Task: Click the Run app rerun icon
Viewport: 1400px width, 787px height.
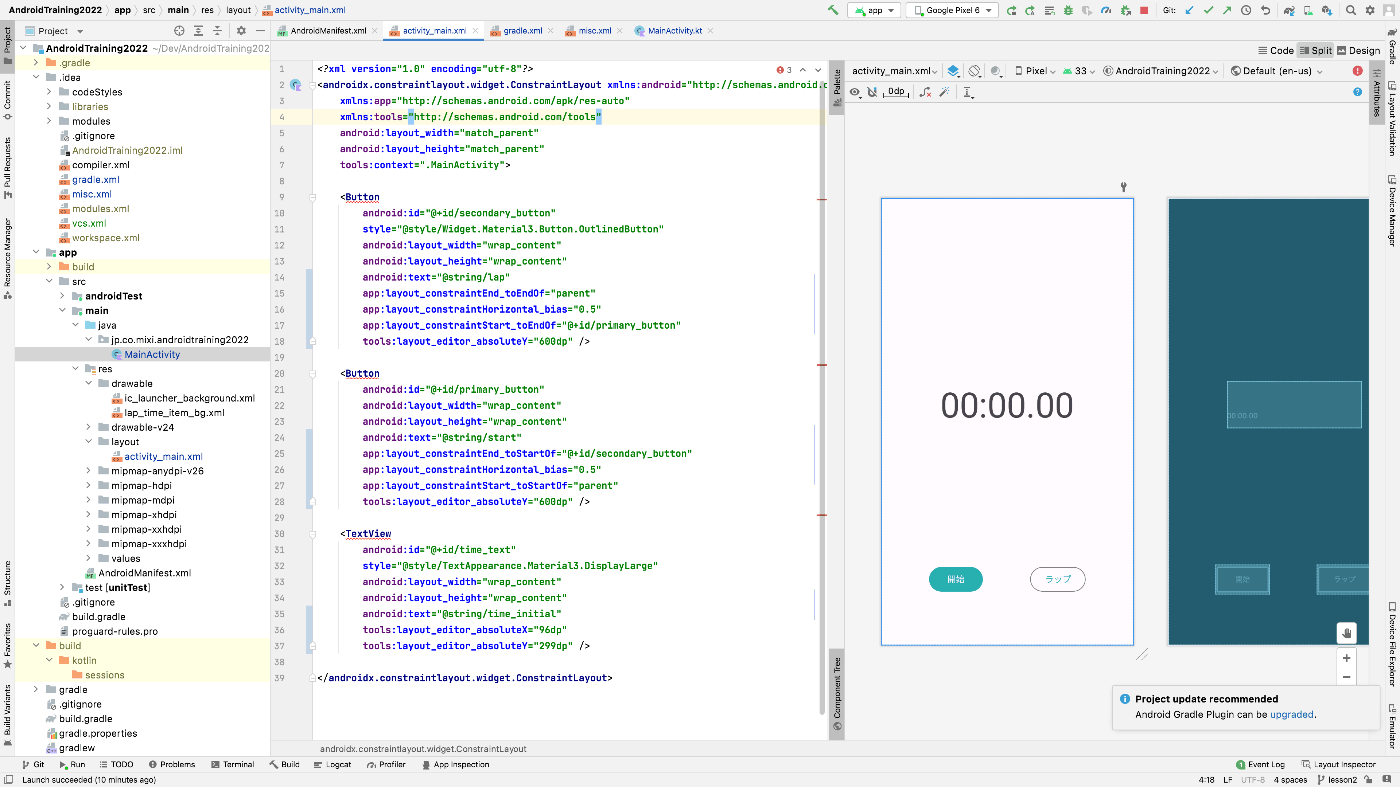Action: (x=1012, y=10)
